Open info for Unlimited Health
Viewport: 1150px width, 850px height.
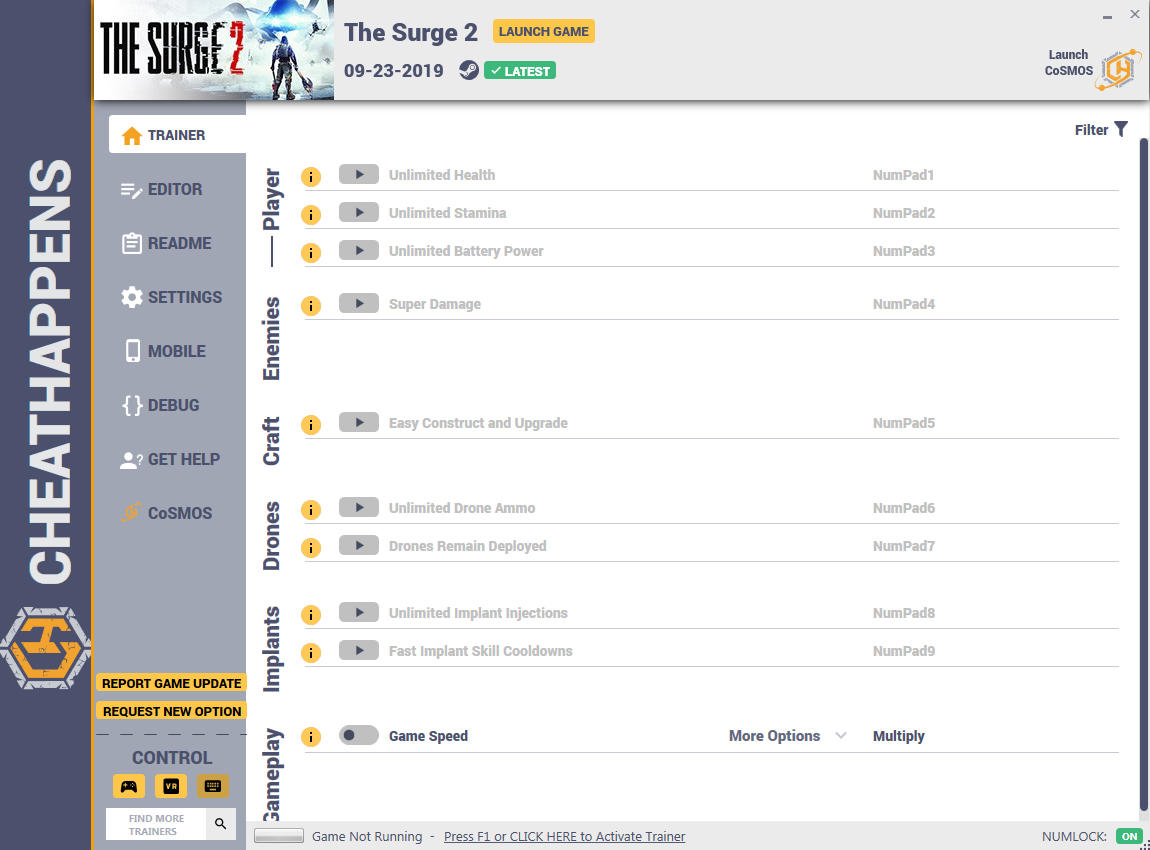311,177
